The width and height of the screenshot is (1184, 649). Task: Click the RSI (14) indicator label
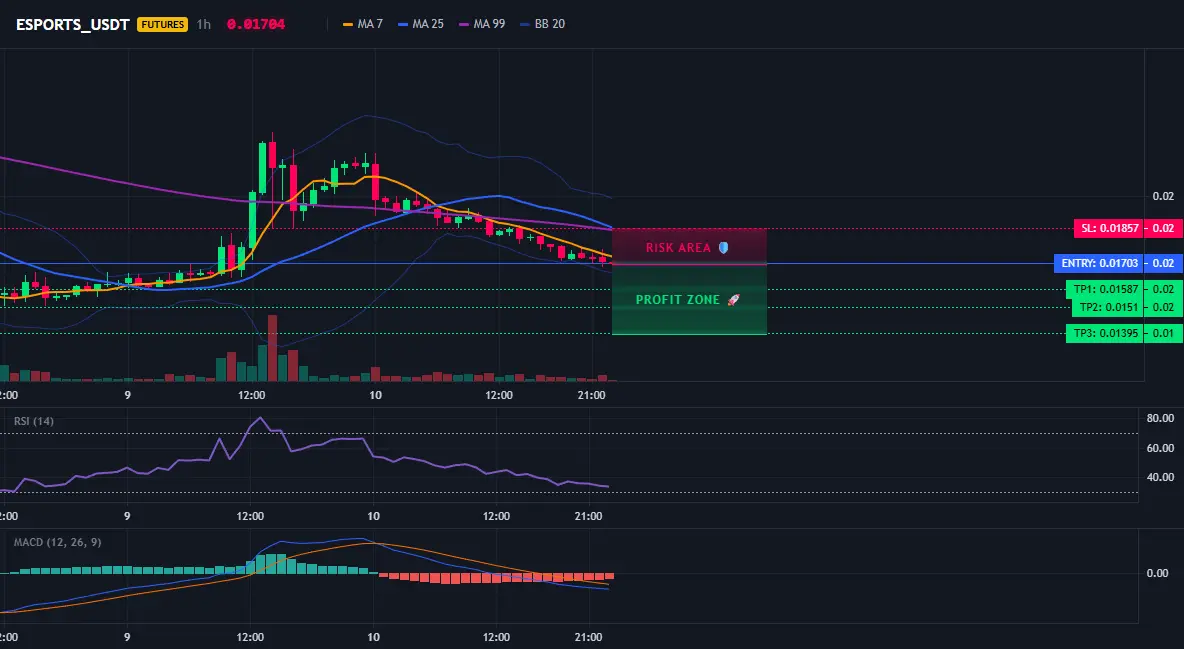[34, 421]
